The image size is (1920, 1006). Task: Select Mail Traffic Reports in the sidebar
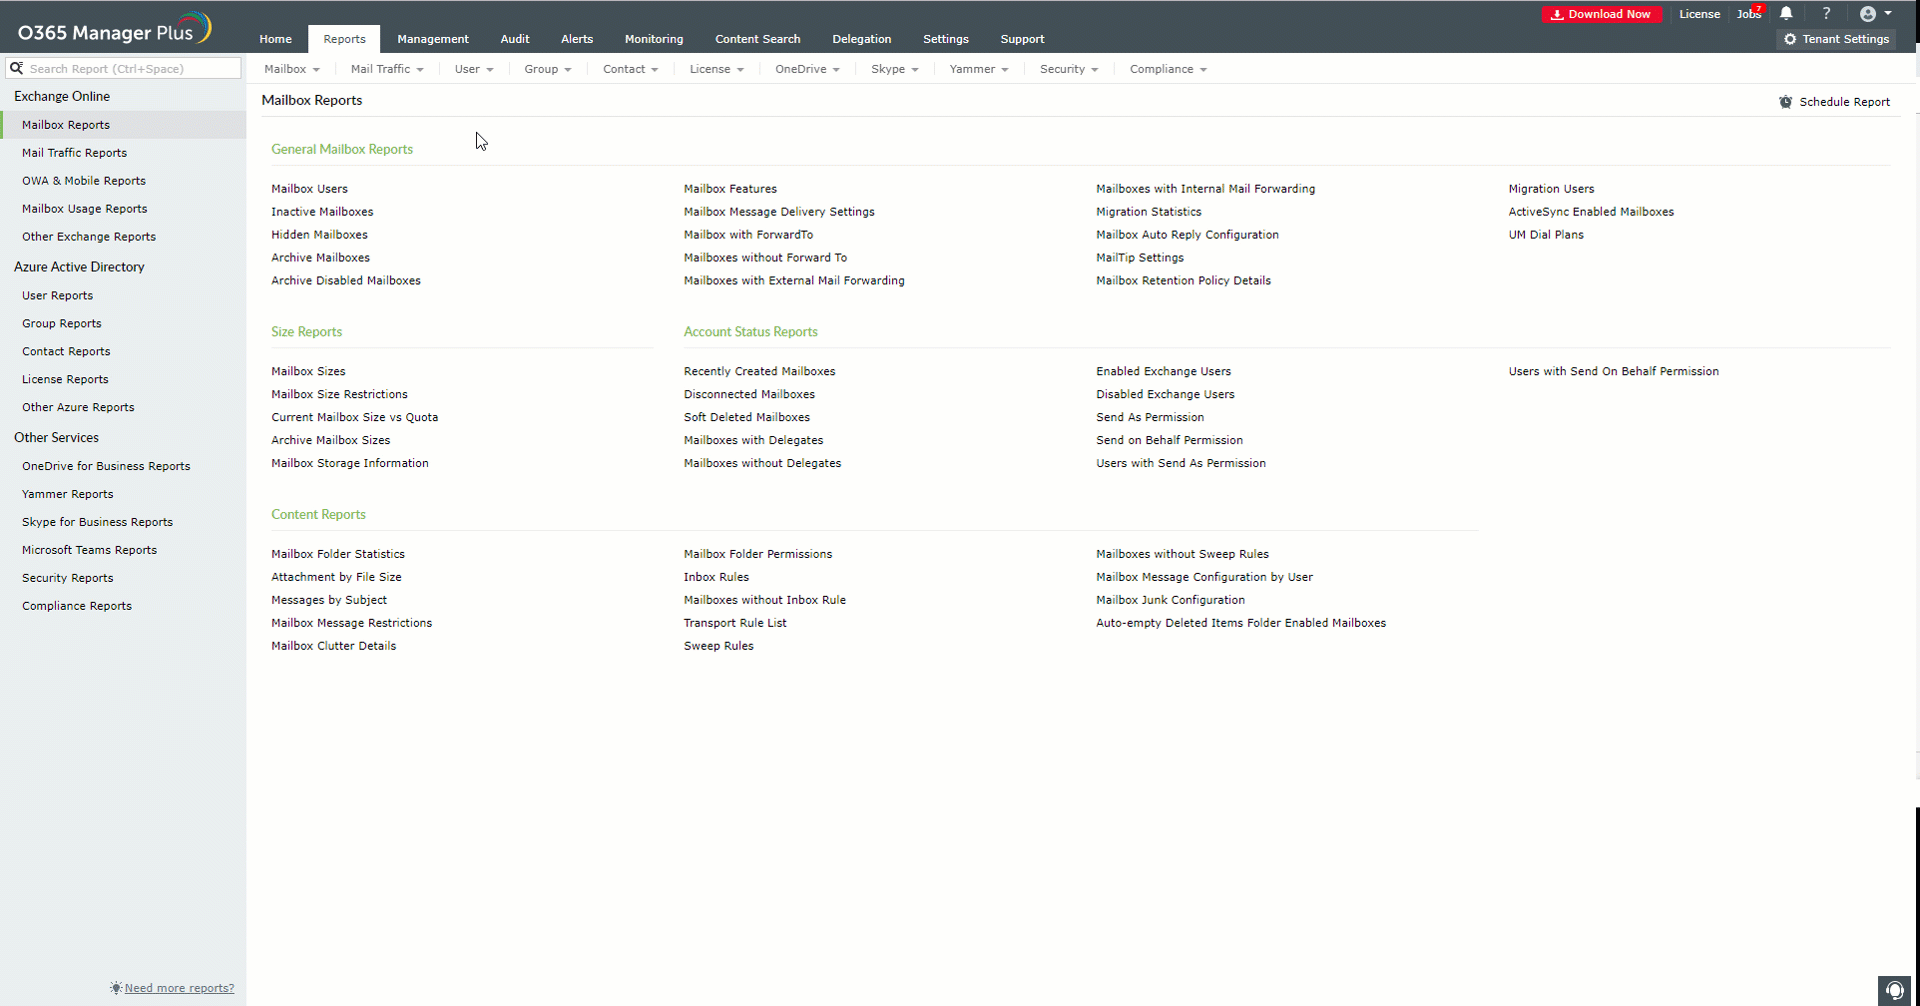click(x=74, y=152)
